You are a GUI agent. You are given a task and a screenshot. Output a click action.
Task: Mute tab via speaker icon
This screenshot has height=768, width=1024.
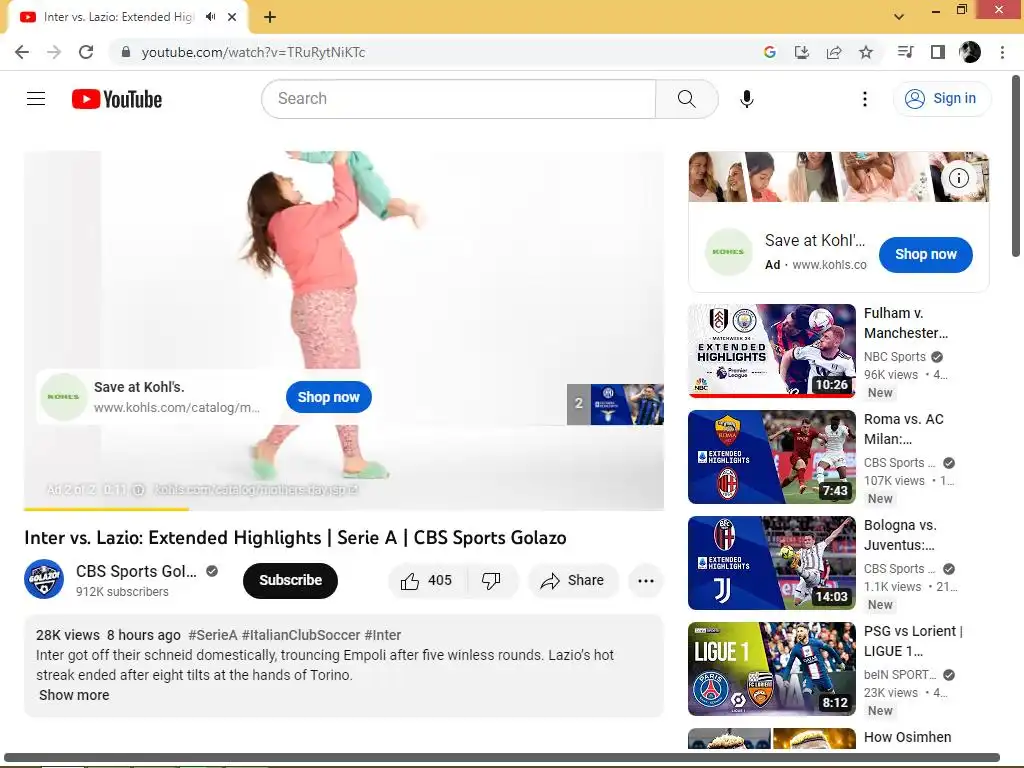coord(210,17)
